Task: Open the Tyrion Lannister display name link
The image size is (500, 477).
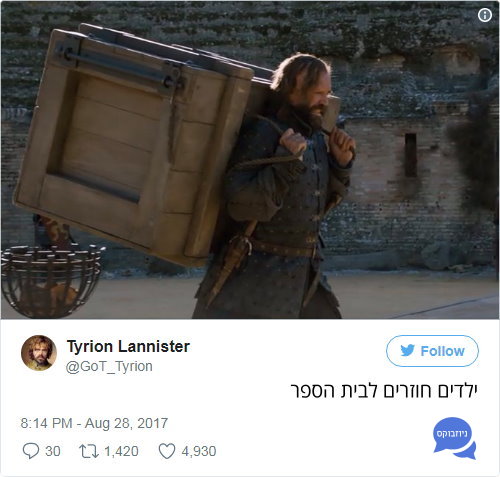Action: [128, 346]
